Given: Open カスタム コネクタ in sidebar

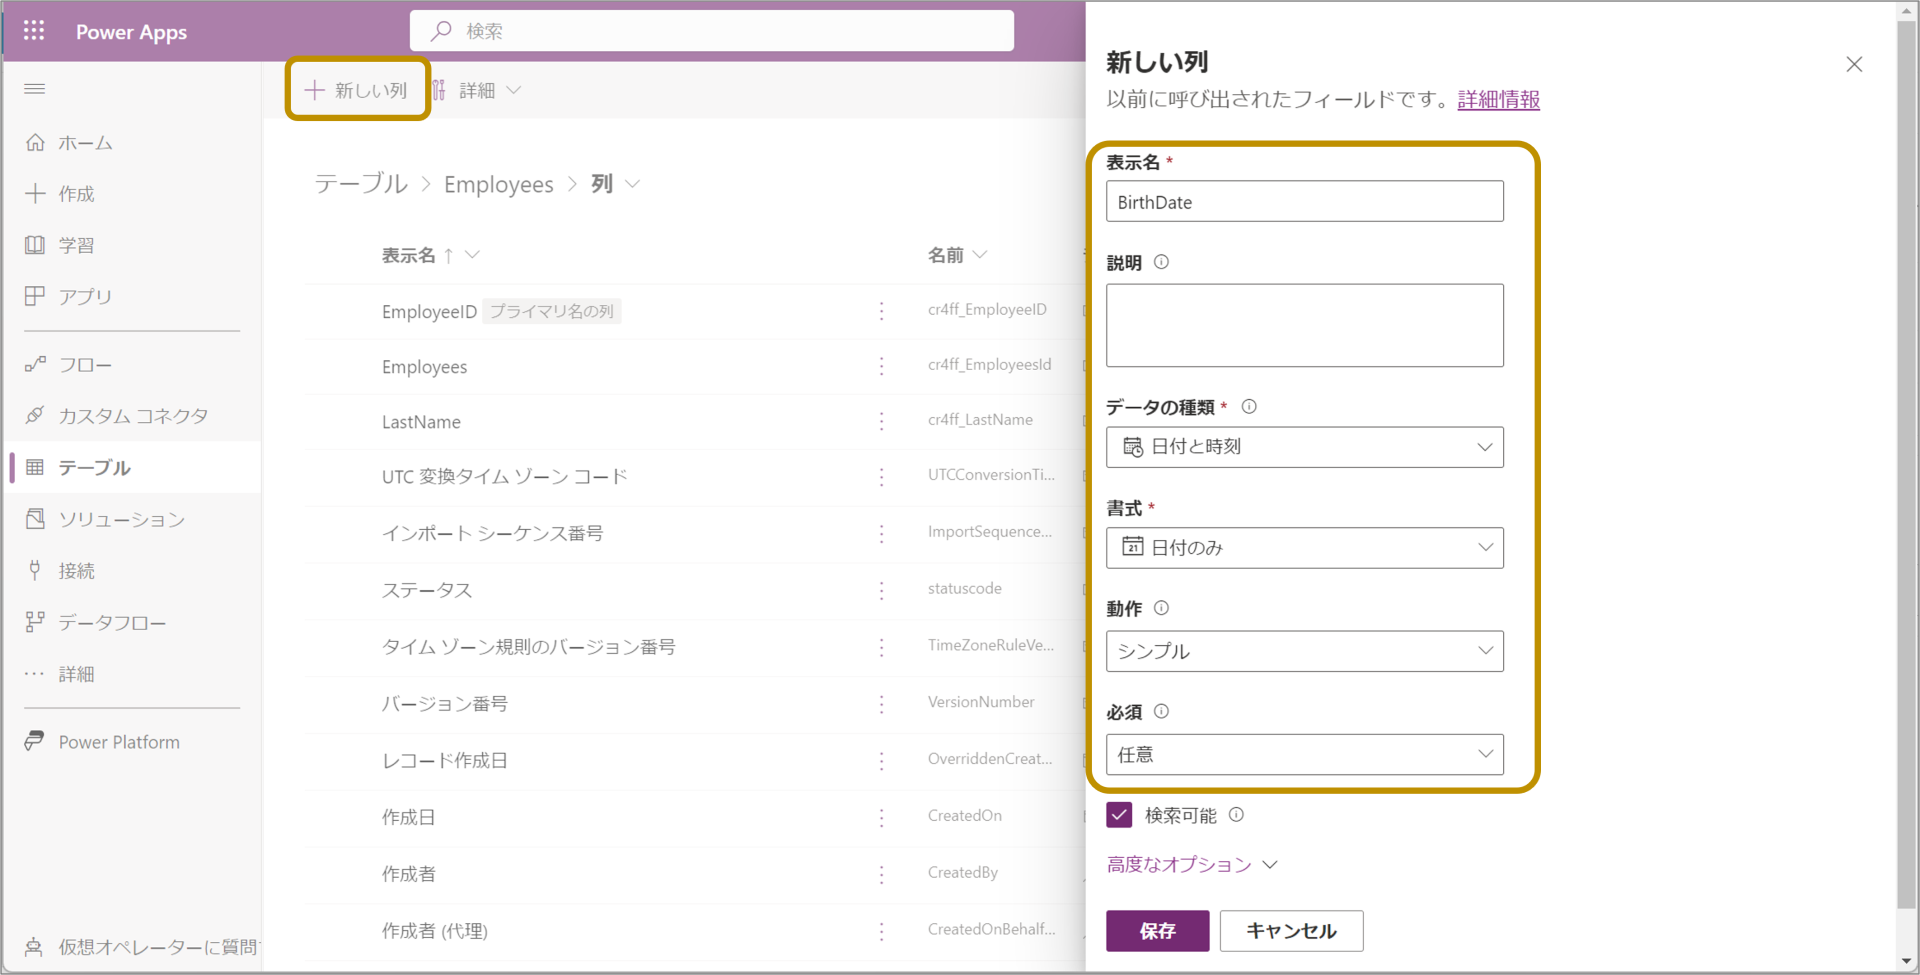Looking at the screenshot, I should coord(131,416).
